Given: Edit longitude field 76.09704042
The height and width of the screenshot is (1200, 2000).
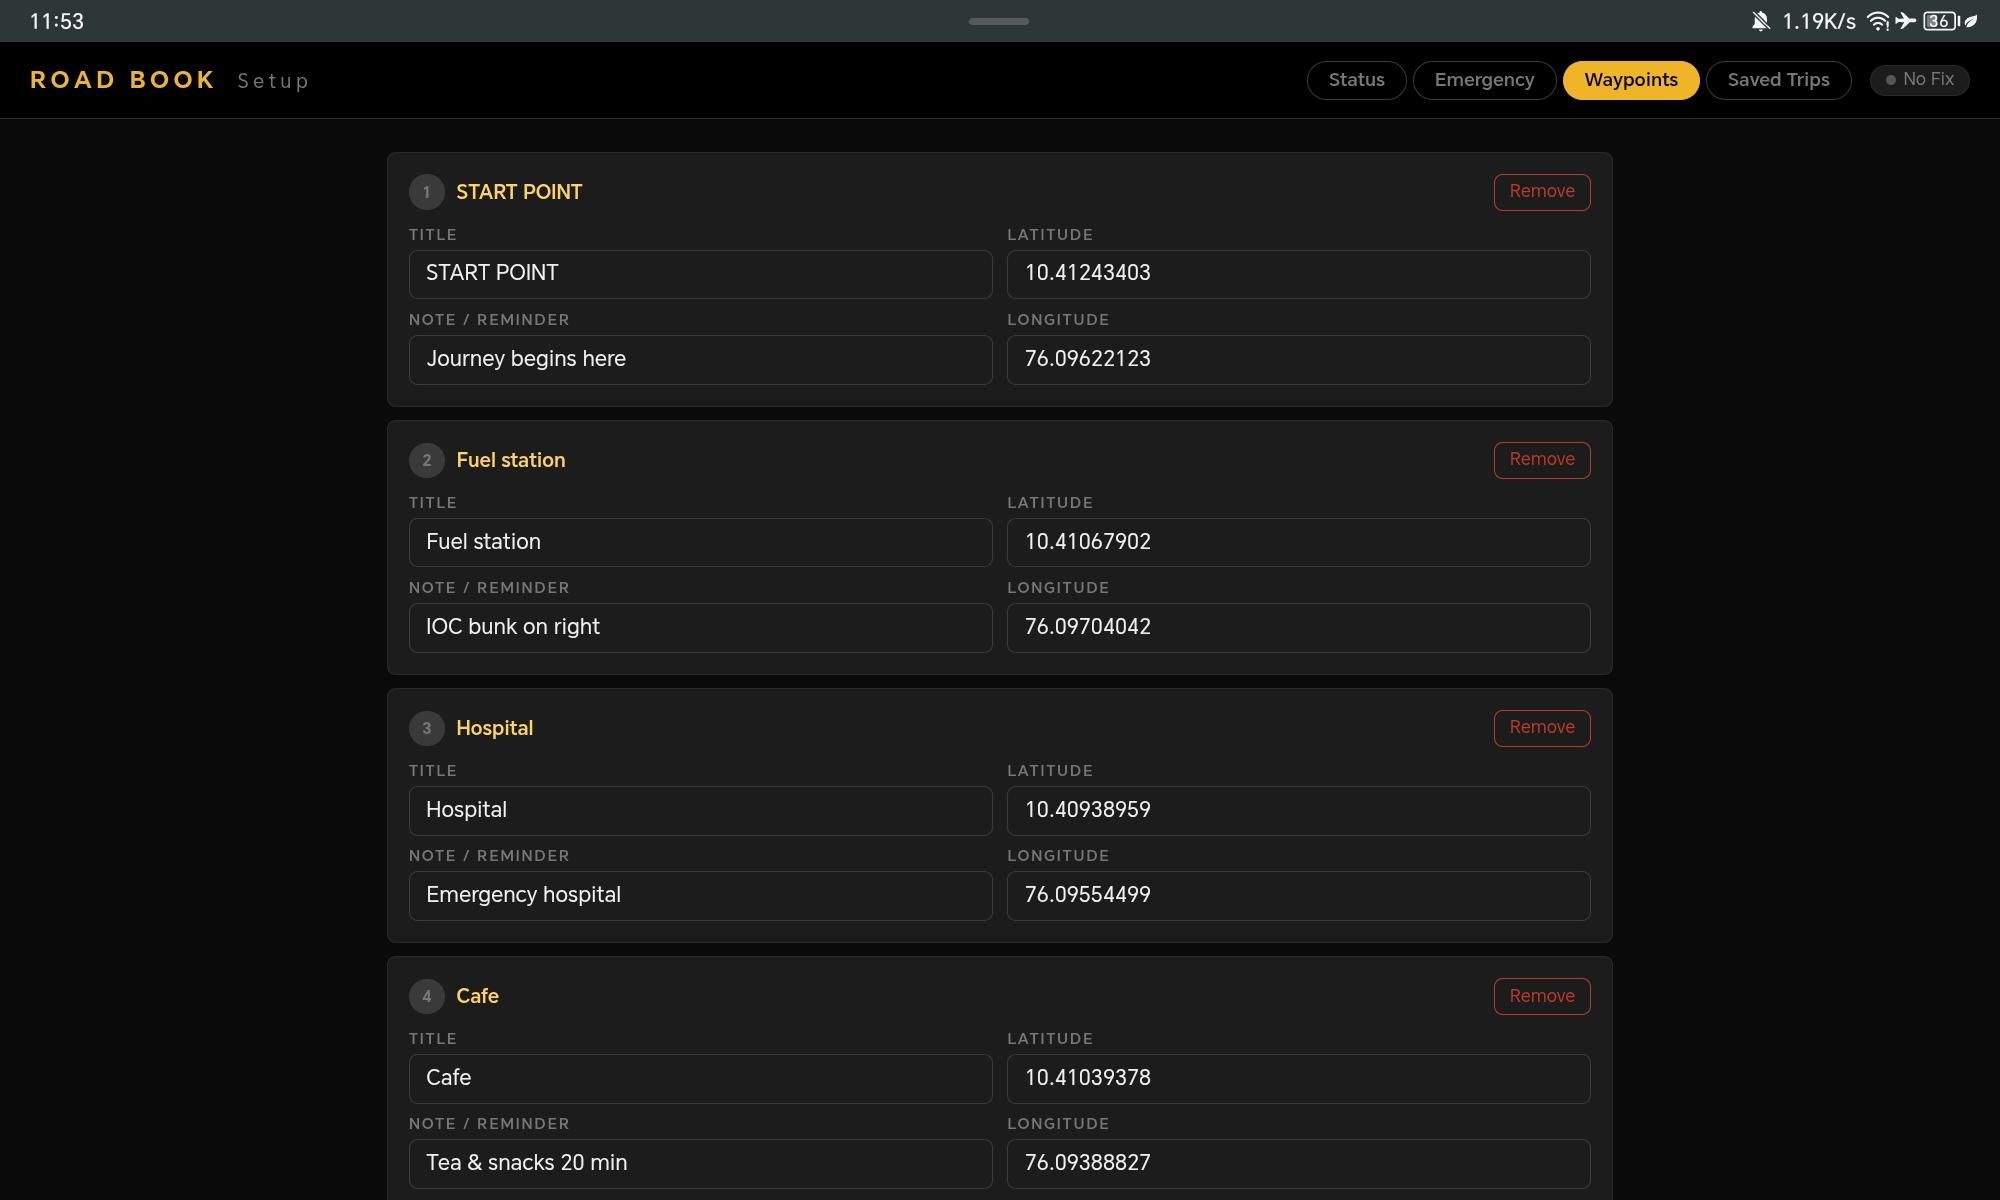Looking at the screenshot, I should point(1298,628).
